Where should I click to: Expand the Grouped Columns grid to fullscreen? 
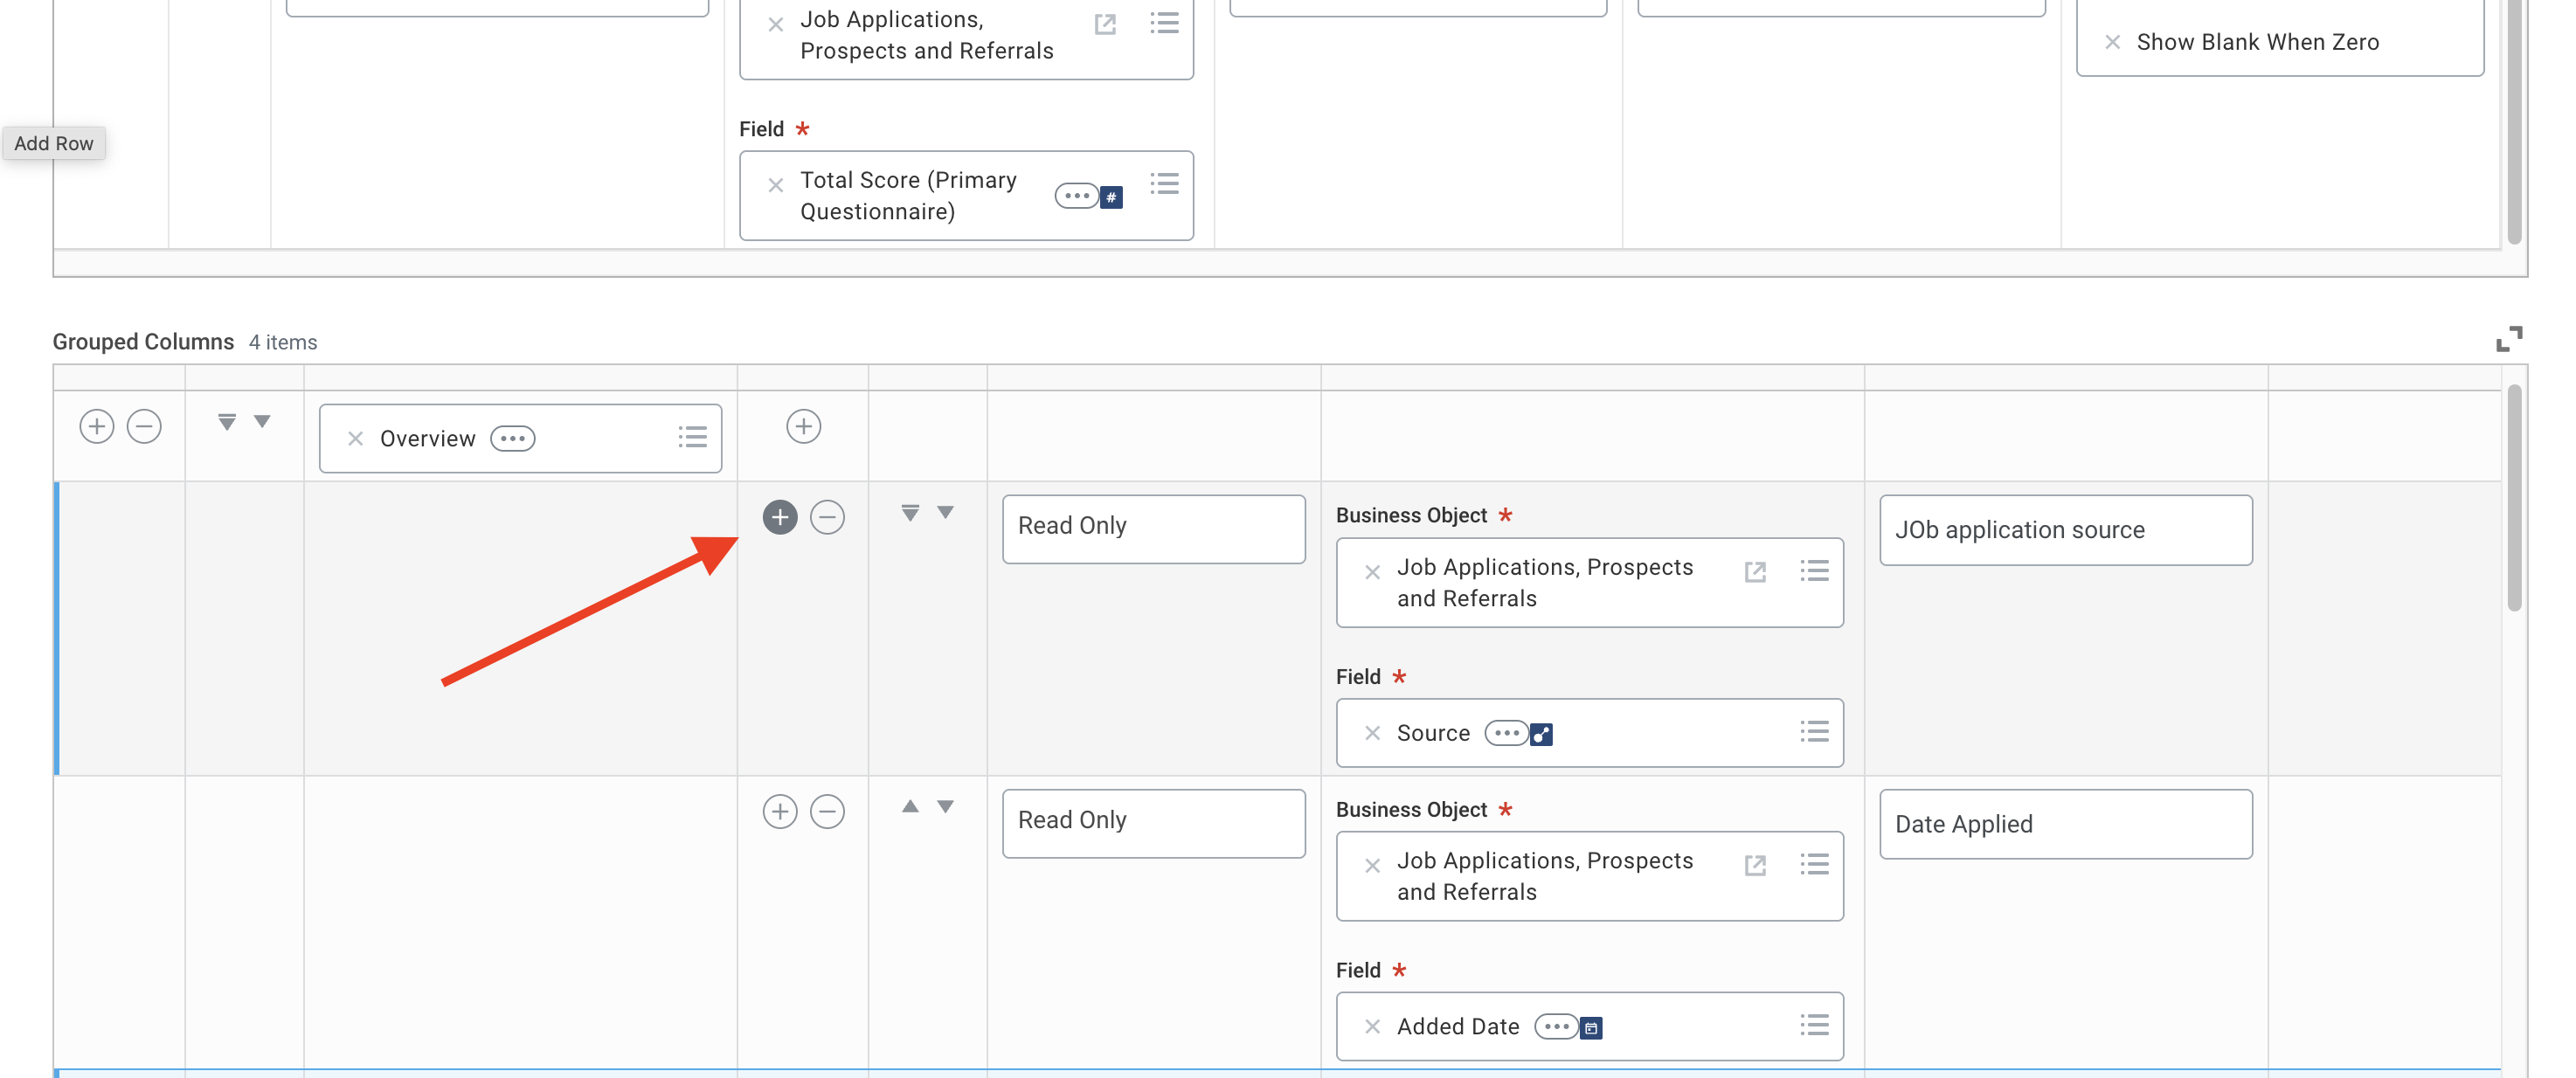[x=2508, y=339]
